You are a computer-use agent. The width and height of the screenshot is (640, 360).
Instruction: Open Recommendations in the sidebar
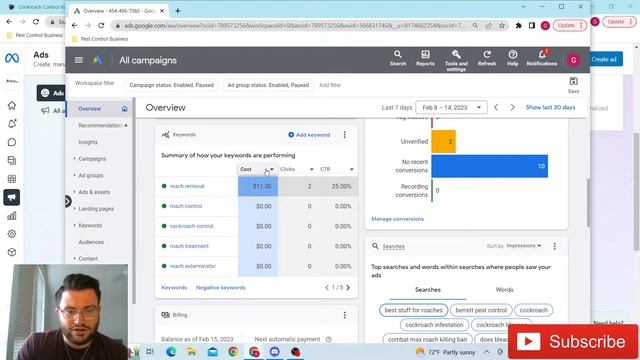(x=100, y=125)
